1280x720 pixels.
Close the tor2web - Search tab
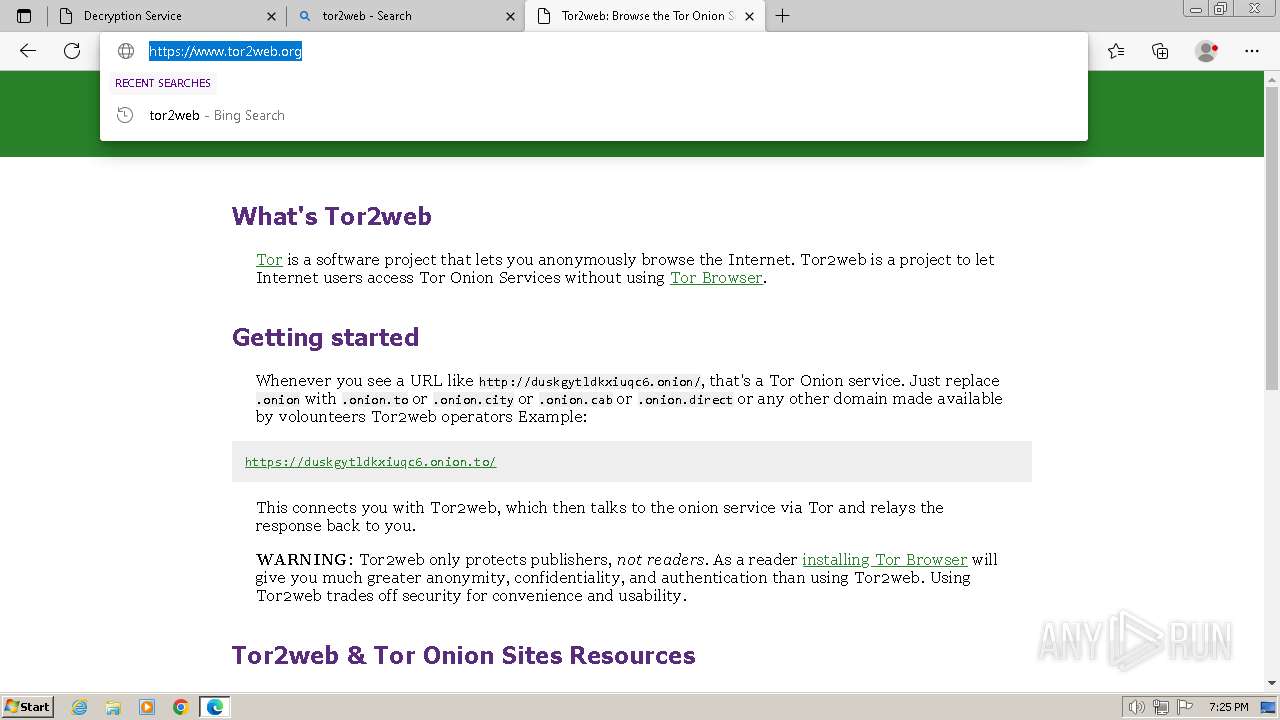pyautogui.click(x=510, y=16)
